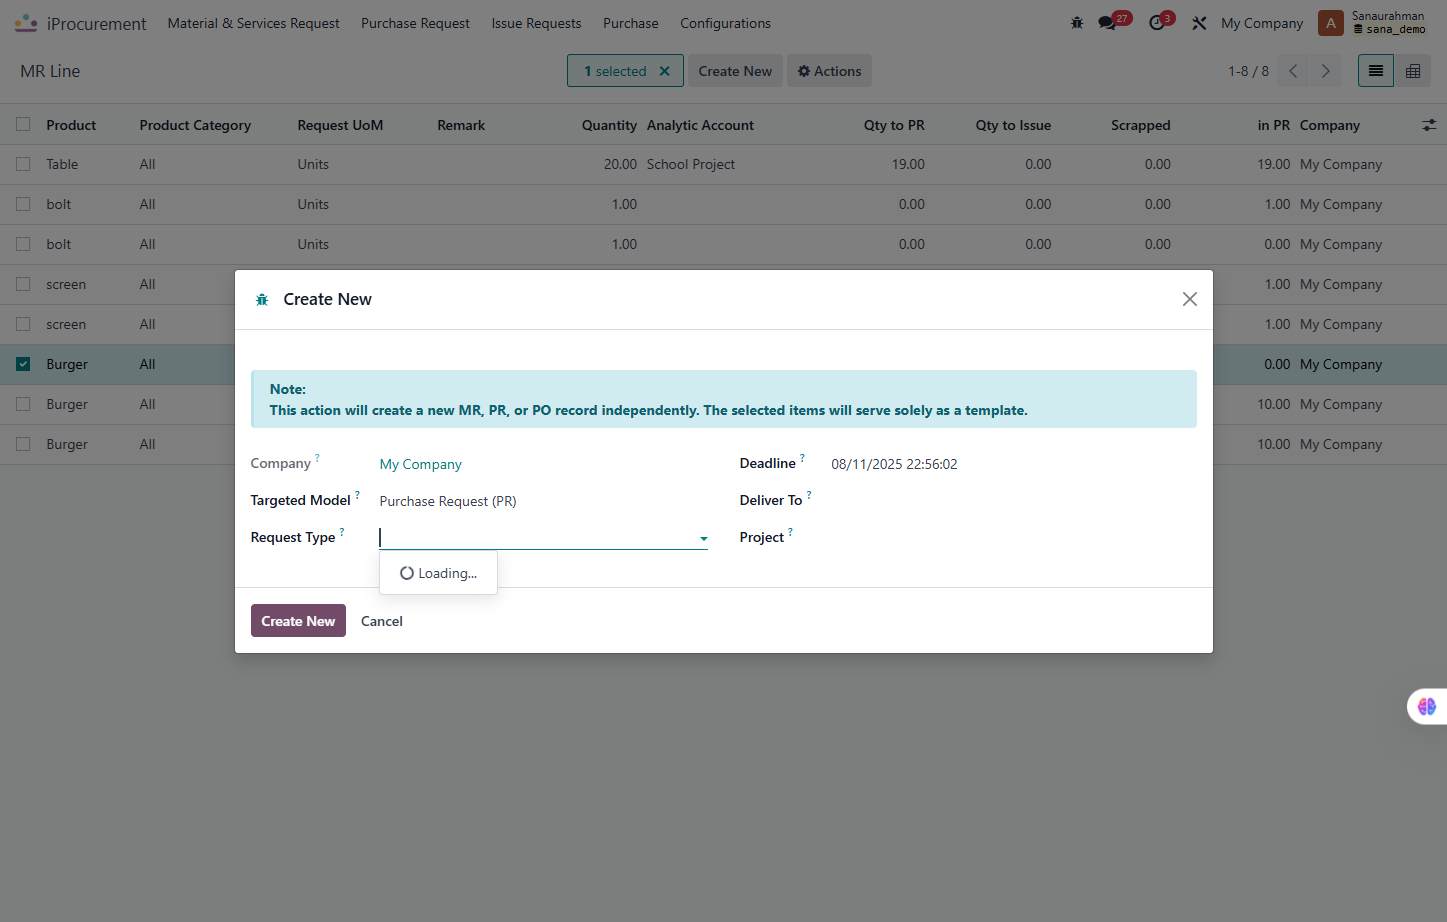
Task: Open the debug bug icon in the navbar
Action: point(1077,23)
